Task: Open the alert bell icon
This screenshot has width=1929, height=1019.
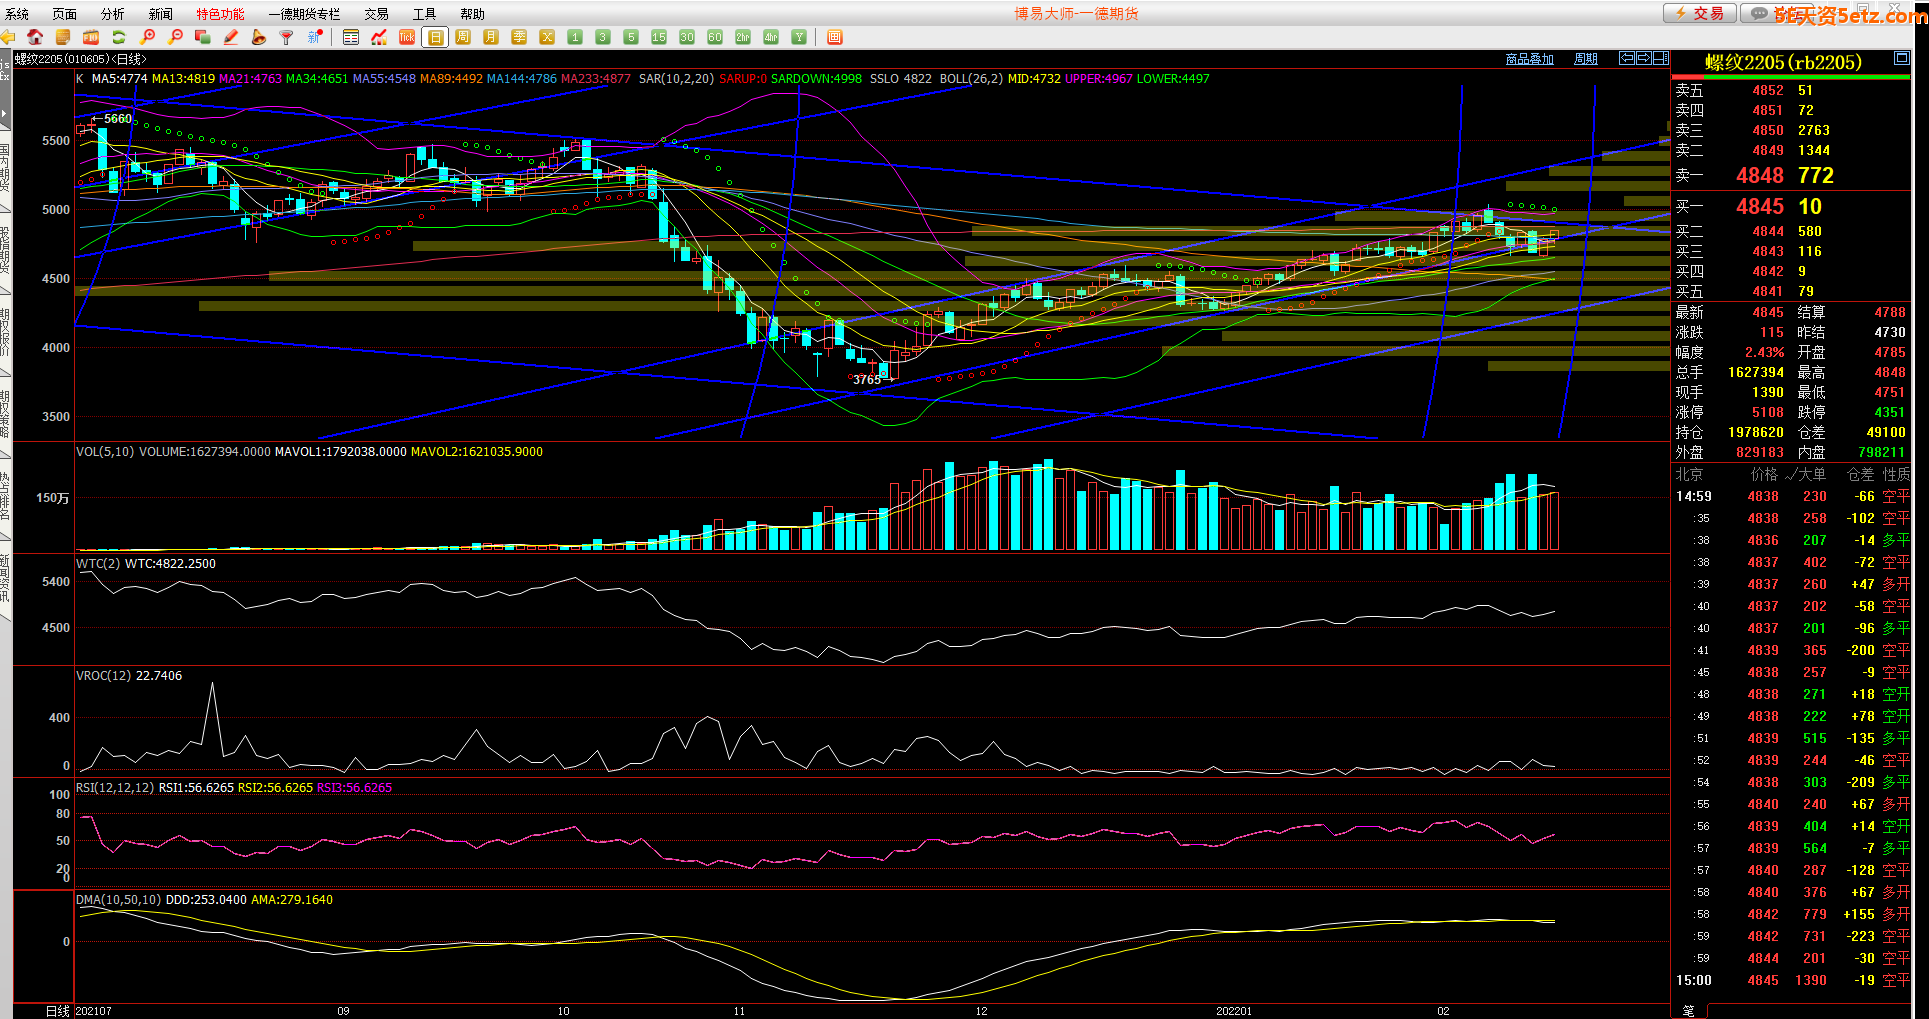Action: [x=259, y=37]
